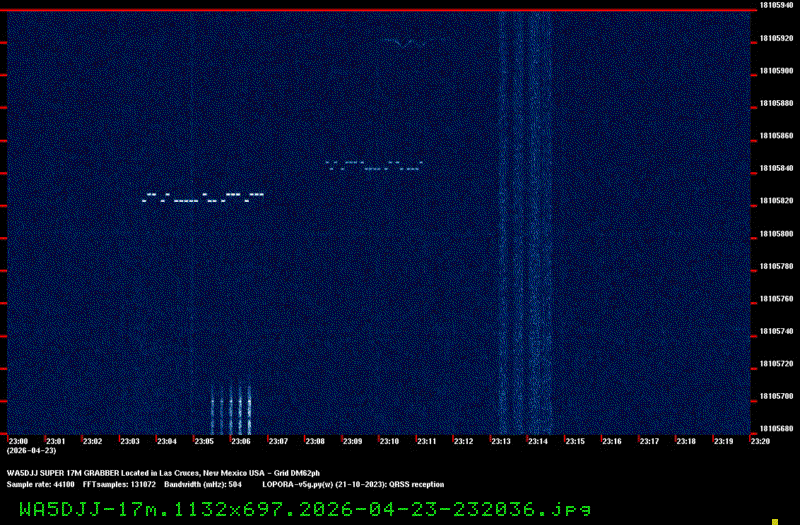800x525 pixels.
Task: Click the 23:17 time axis label
Action: pos(649,441)
